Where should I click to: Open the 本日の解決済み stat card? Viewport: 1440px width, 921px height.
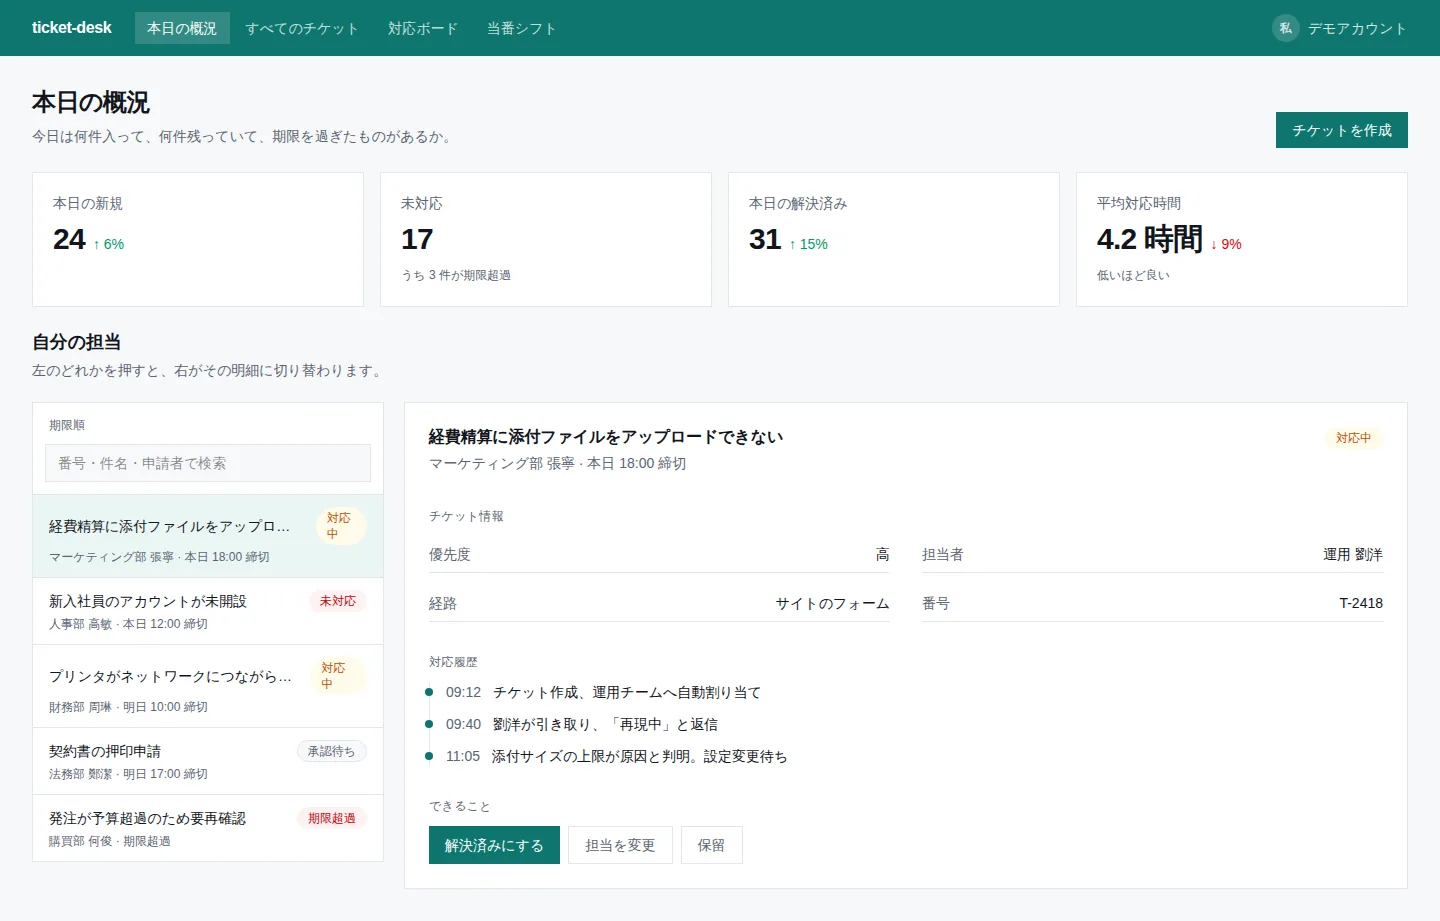click(894, 239)
